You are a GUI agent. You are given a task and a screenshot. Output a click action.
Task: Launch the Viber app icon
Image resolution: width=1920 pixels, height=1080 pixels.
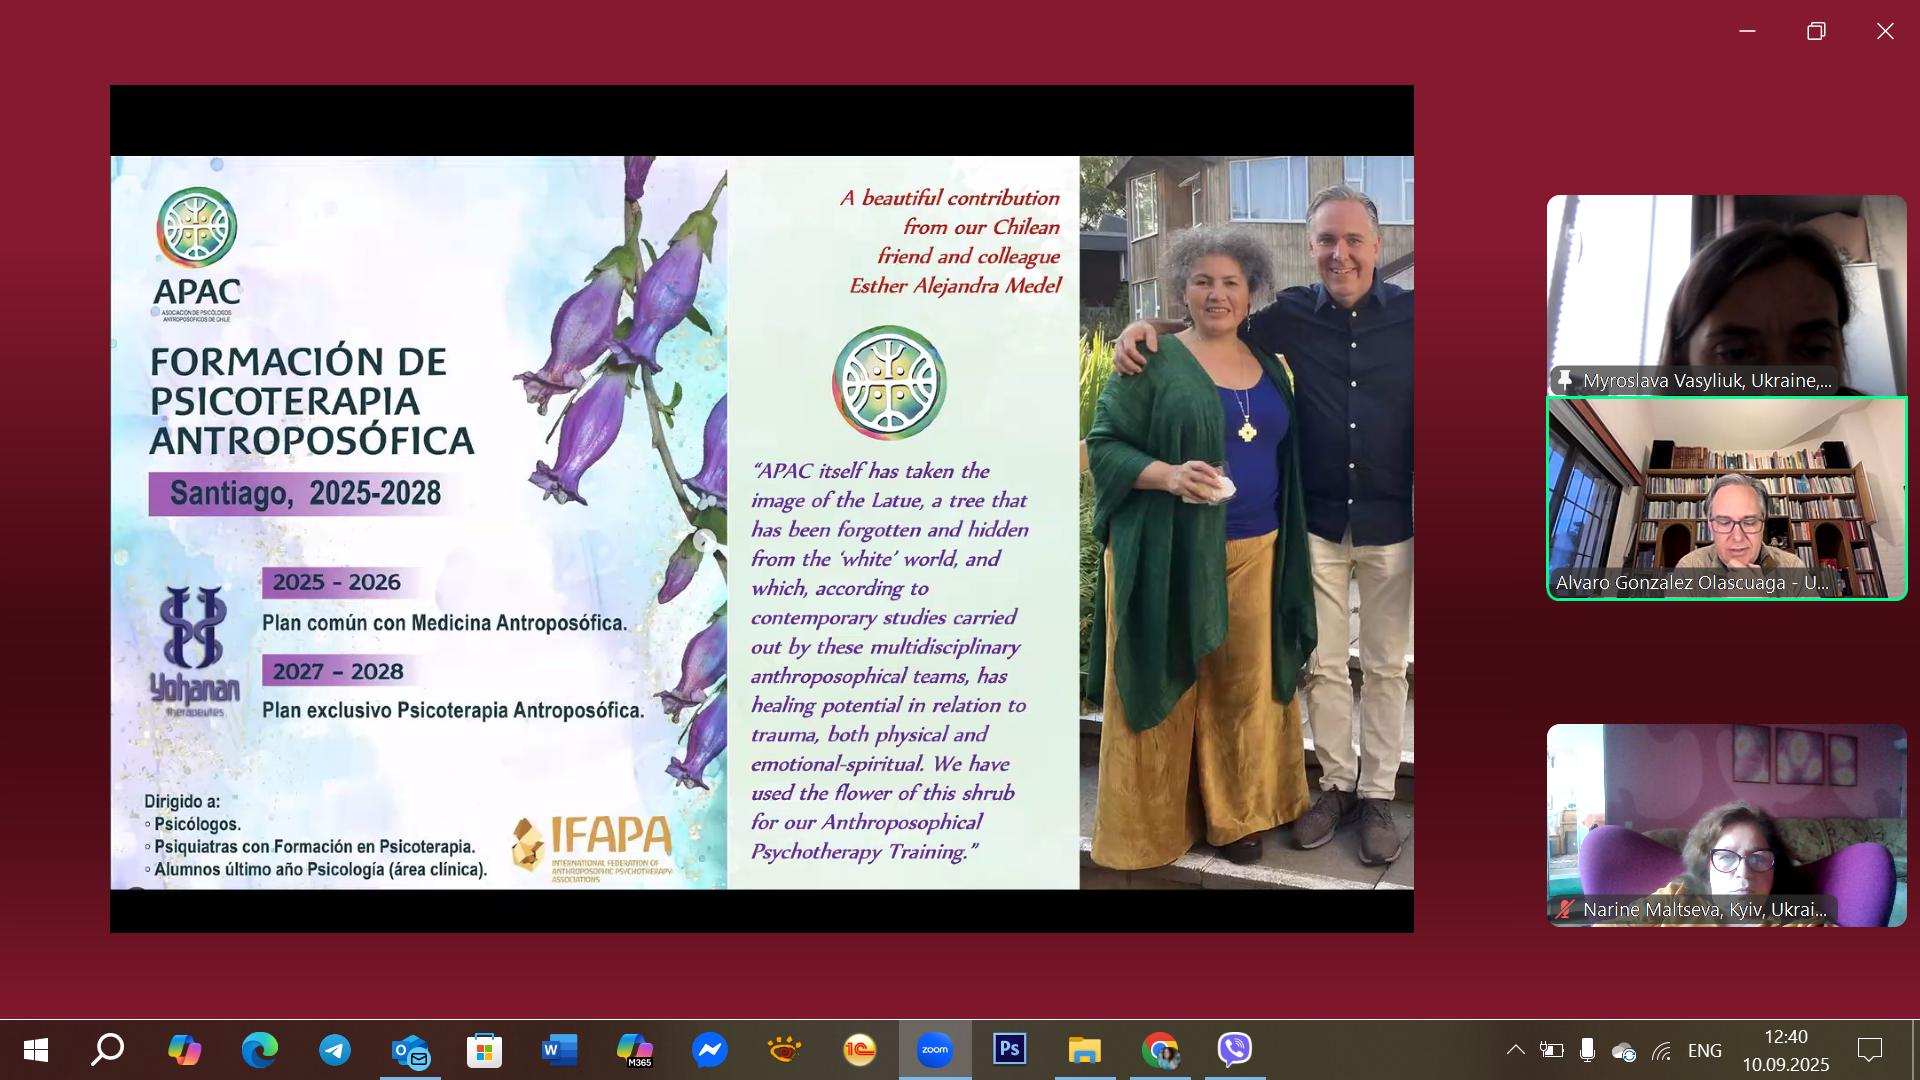(x=1235, y=1050)
